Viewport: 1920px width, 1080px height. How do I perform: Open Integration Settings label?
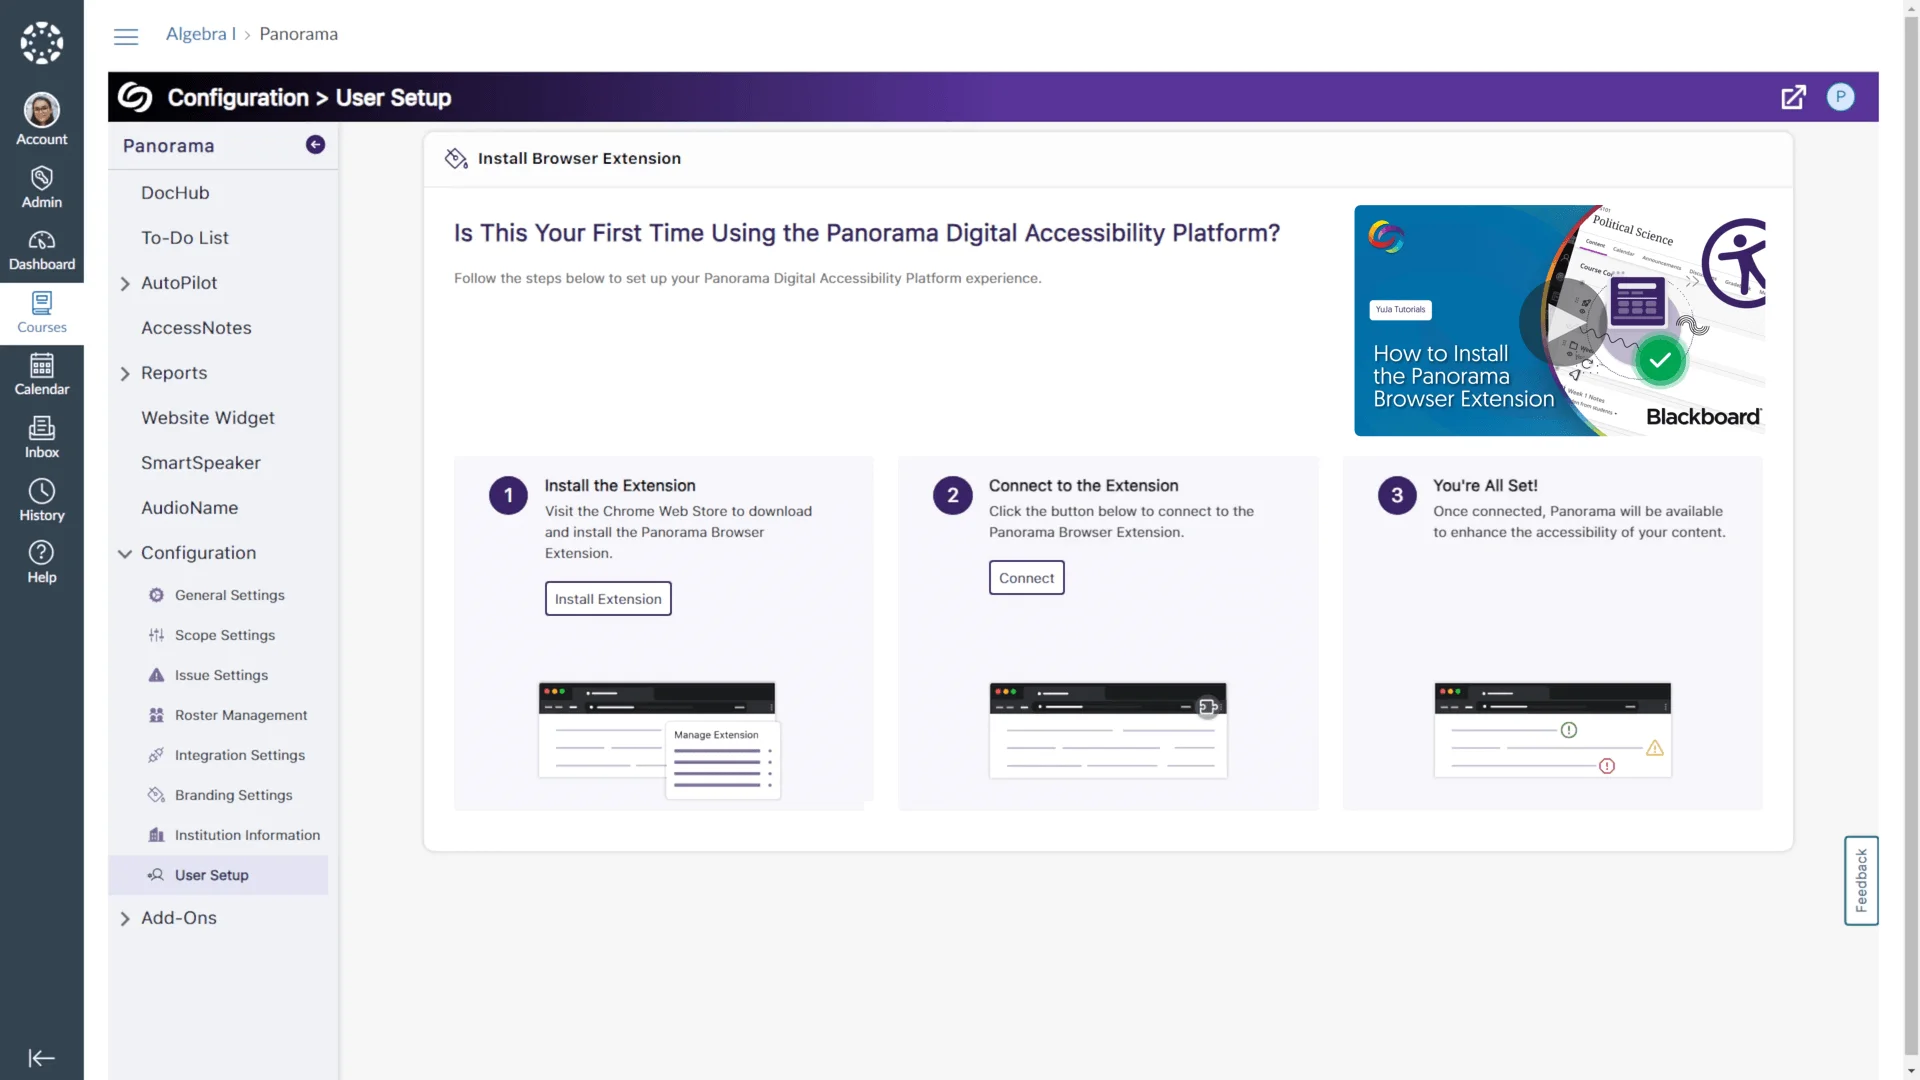coord(240,755)
